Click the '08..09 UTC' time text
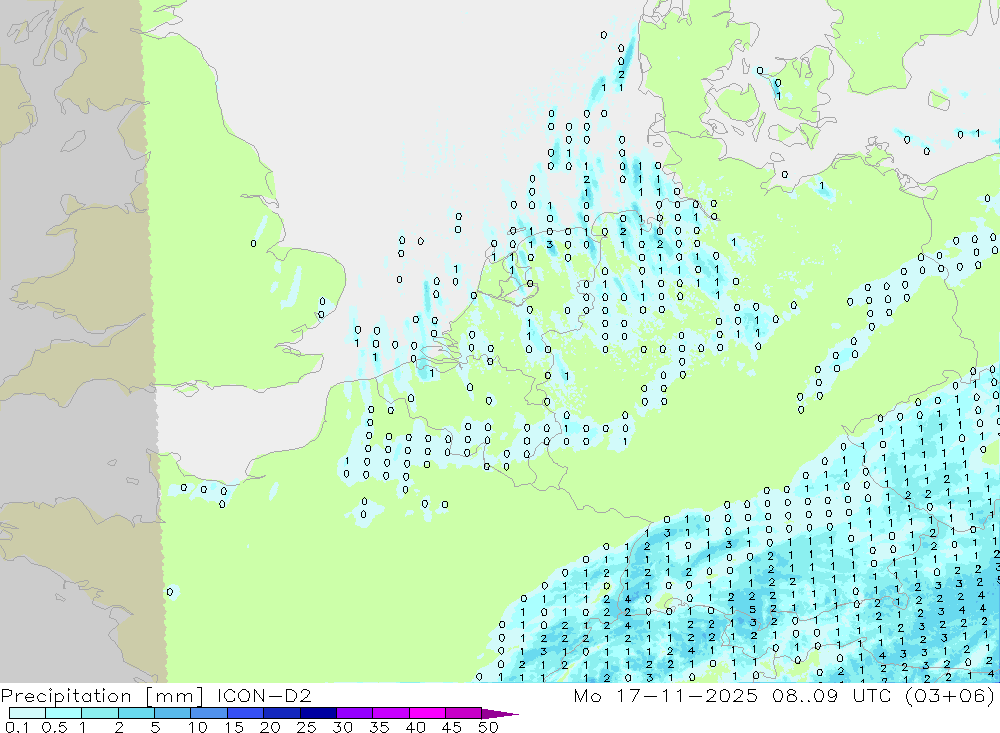 [830, 695]
